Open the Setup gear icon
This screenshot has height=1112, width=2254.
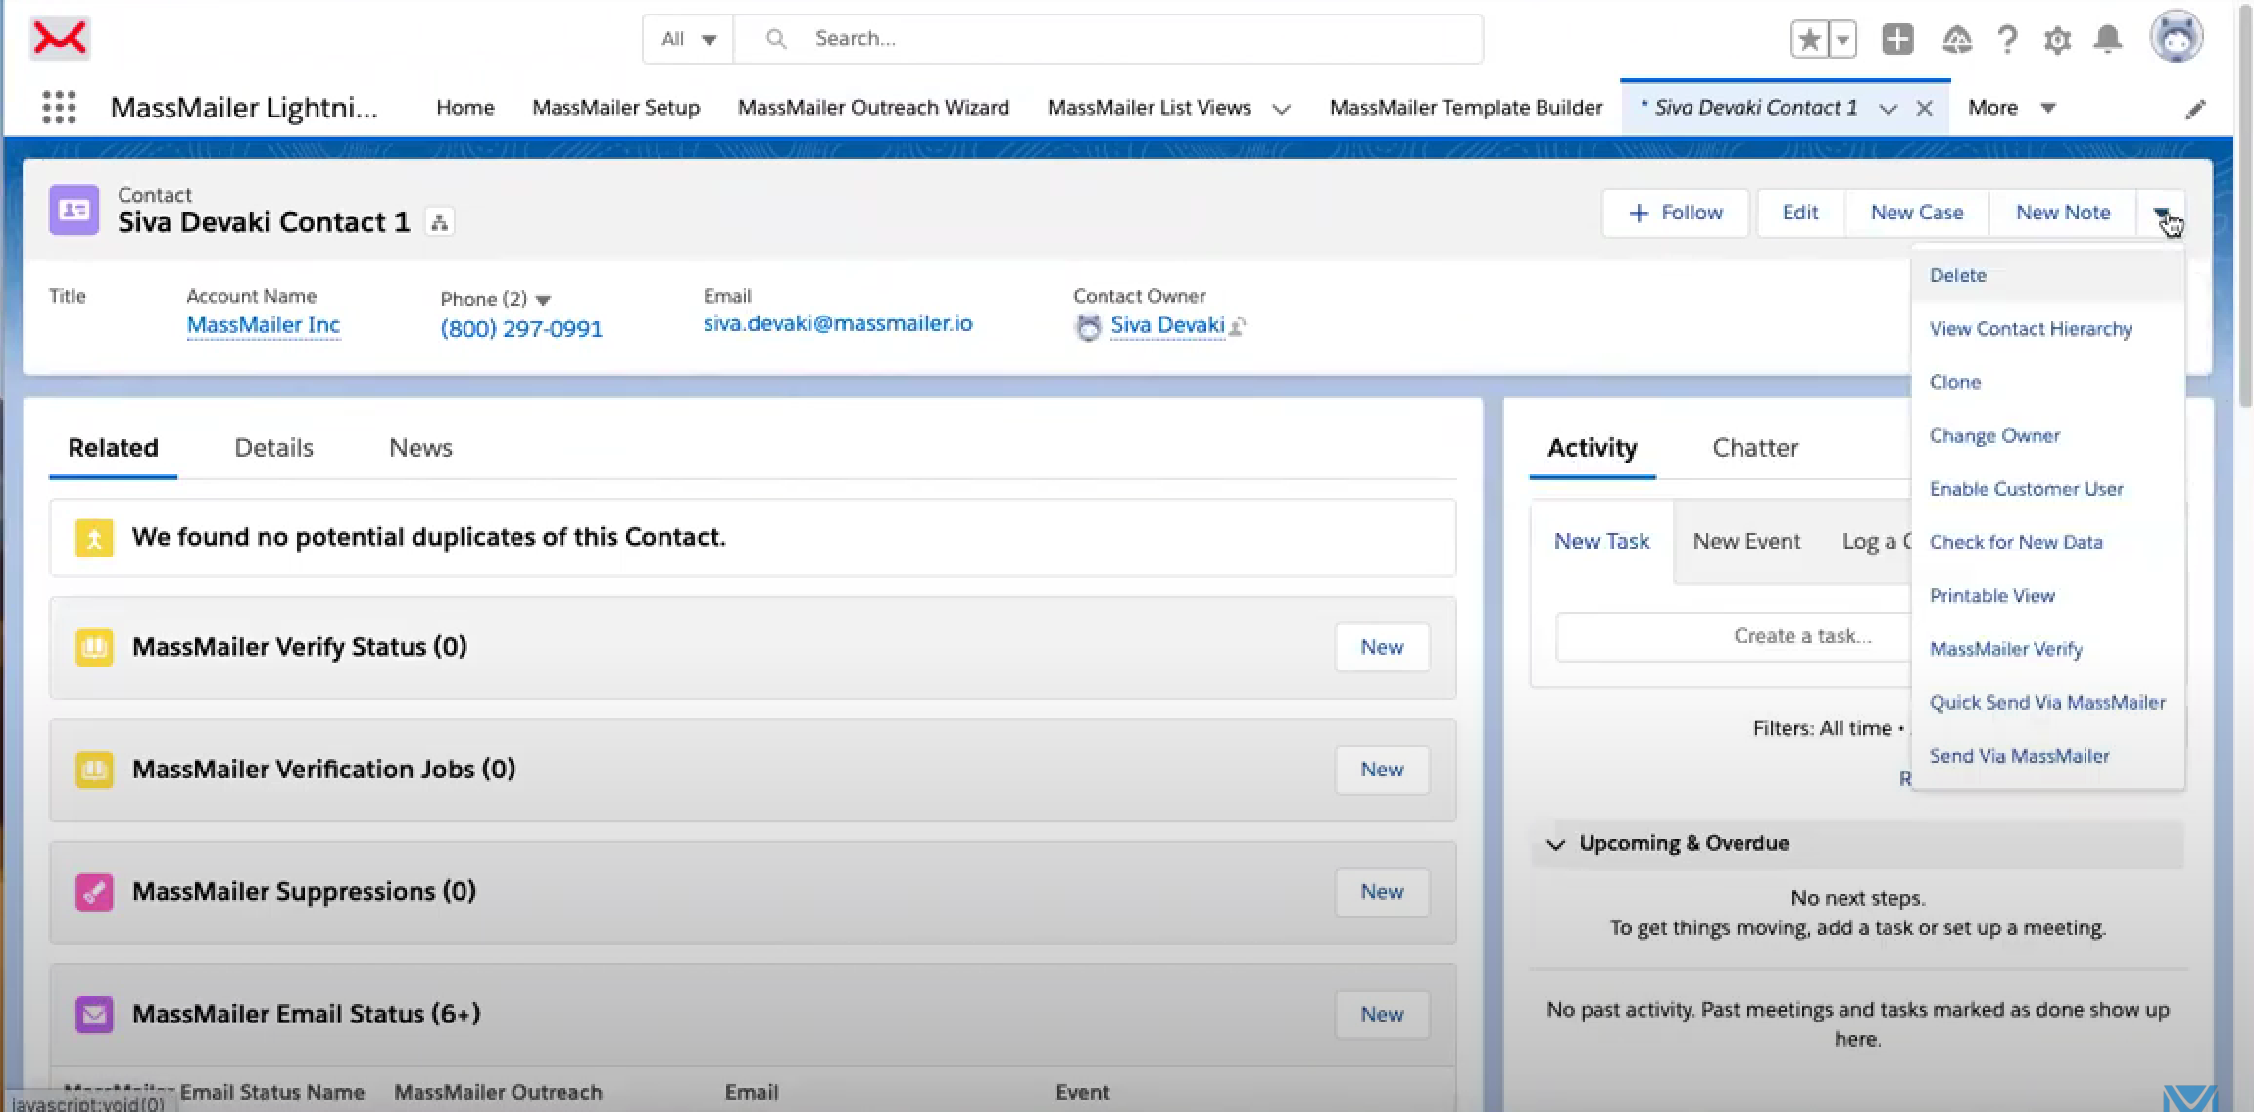[x=2057, y=40]
